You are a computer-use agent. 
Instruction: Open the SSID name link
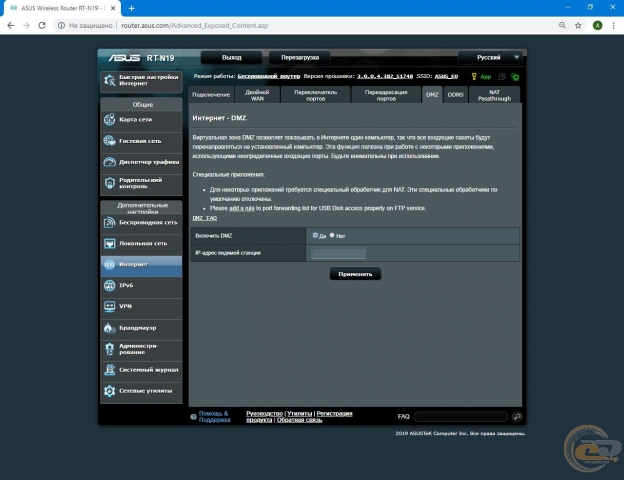click(446, 76)
